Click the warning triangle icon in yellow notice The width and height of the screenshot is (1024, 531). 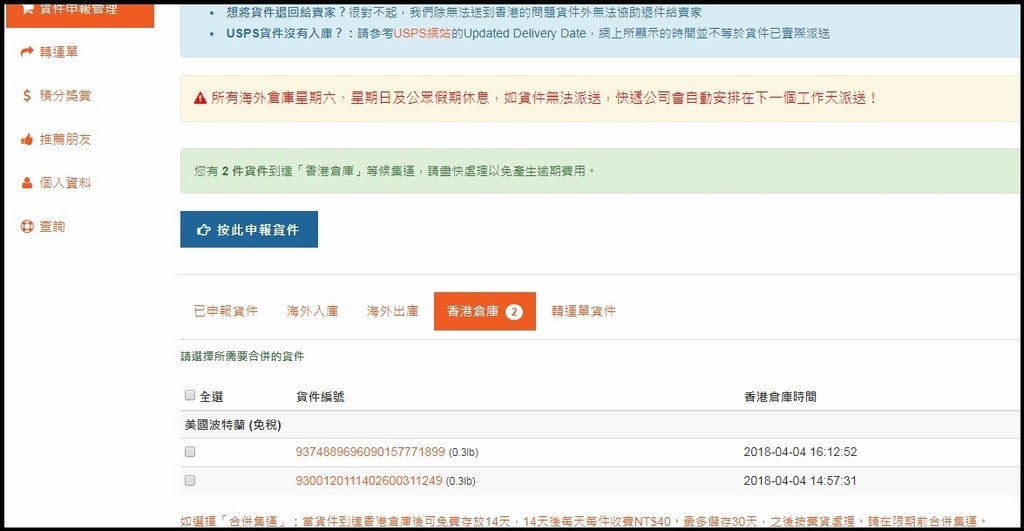[200, 99]
